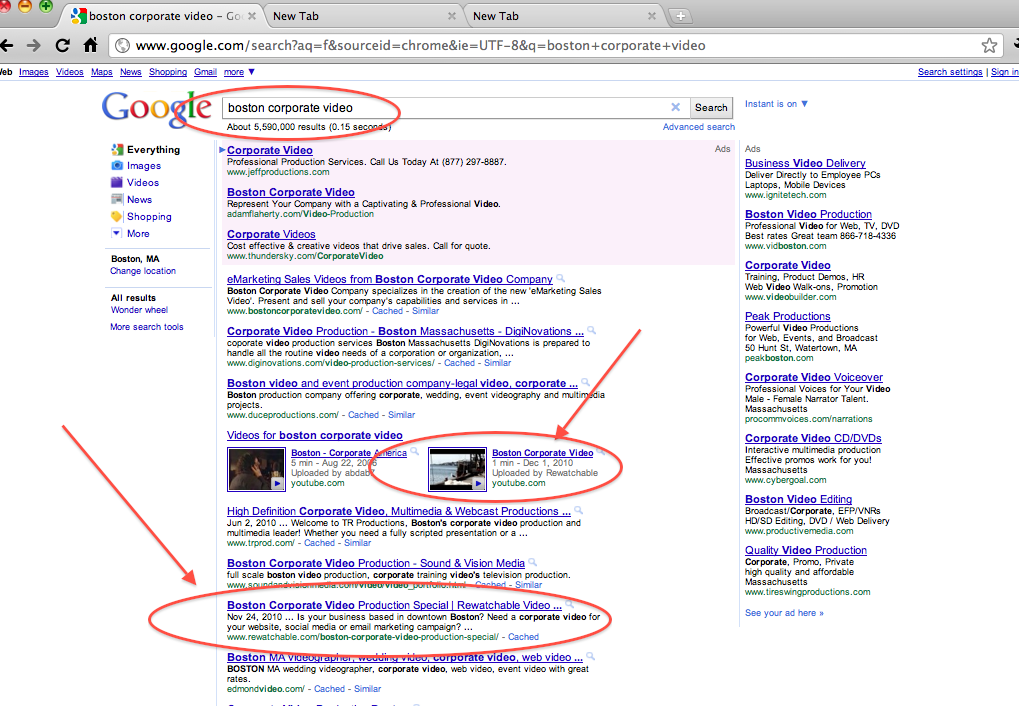Screen dimensions: 1019x706
Task: Open the 'Corporate Video' ad from jeffproductions.com
Action: (x=270, y=150)
